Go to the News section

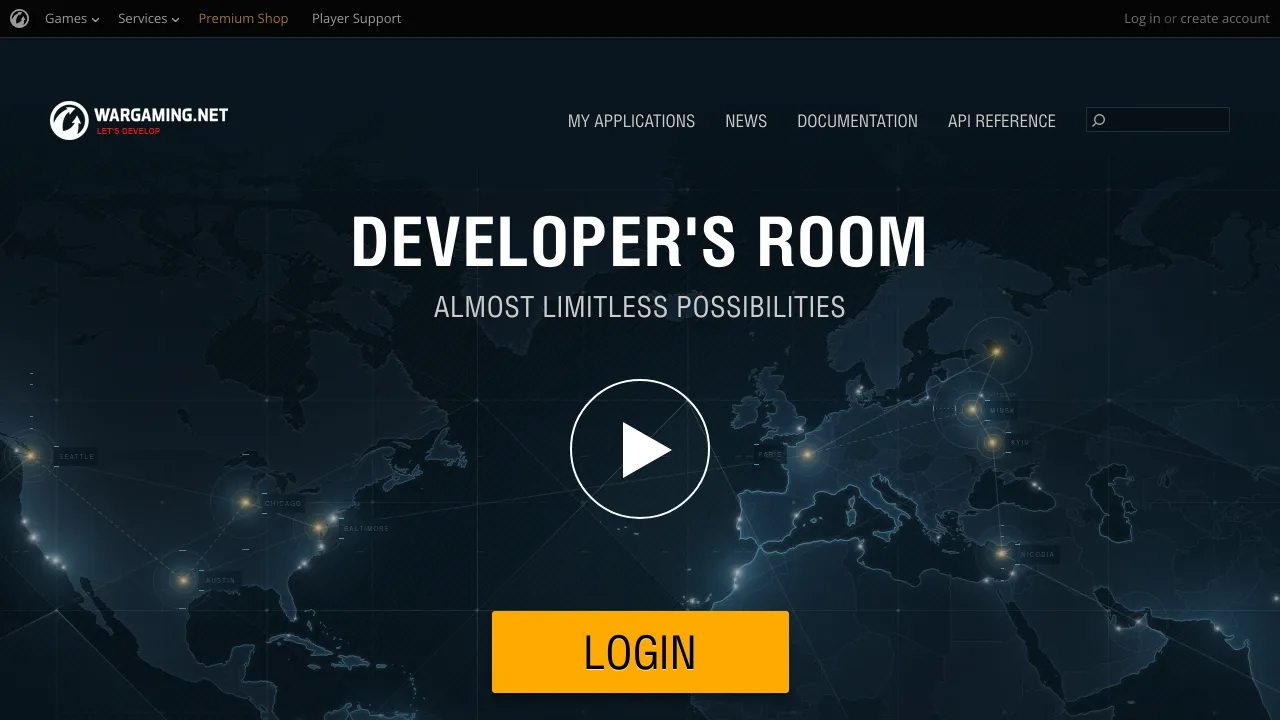[x=746, y=121]
